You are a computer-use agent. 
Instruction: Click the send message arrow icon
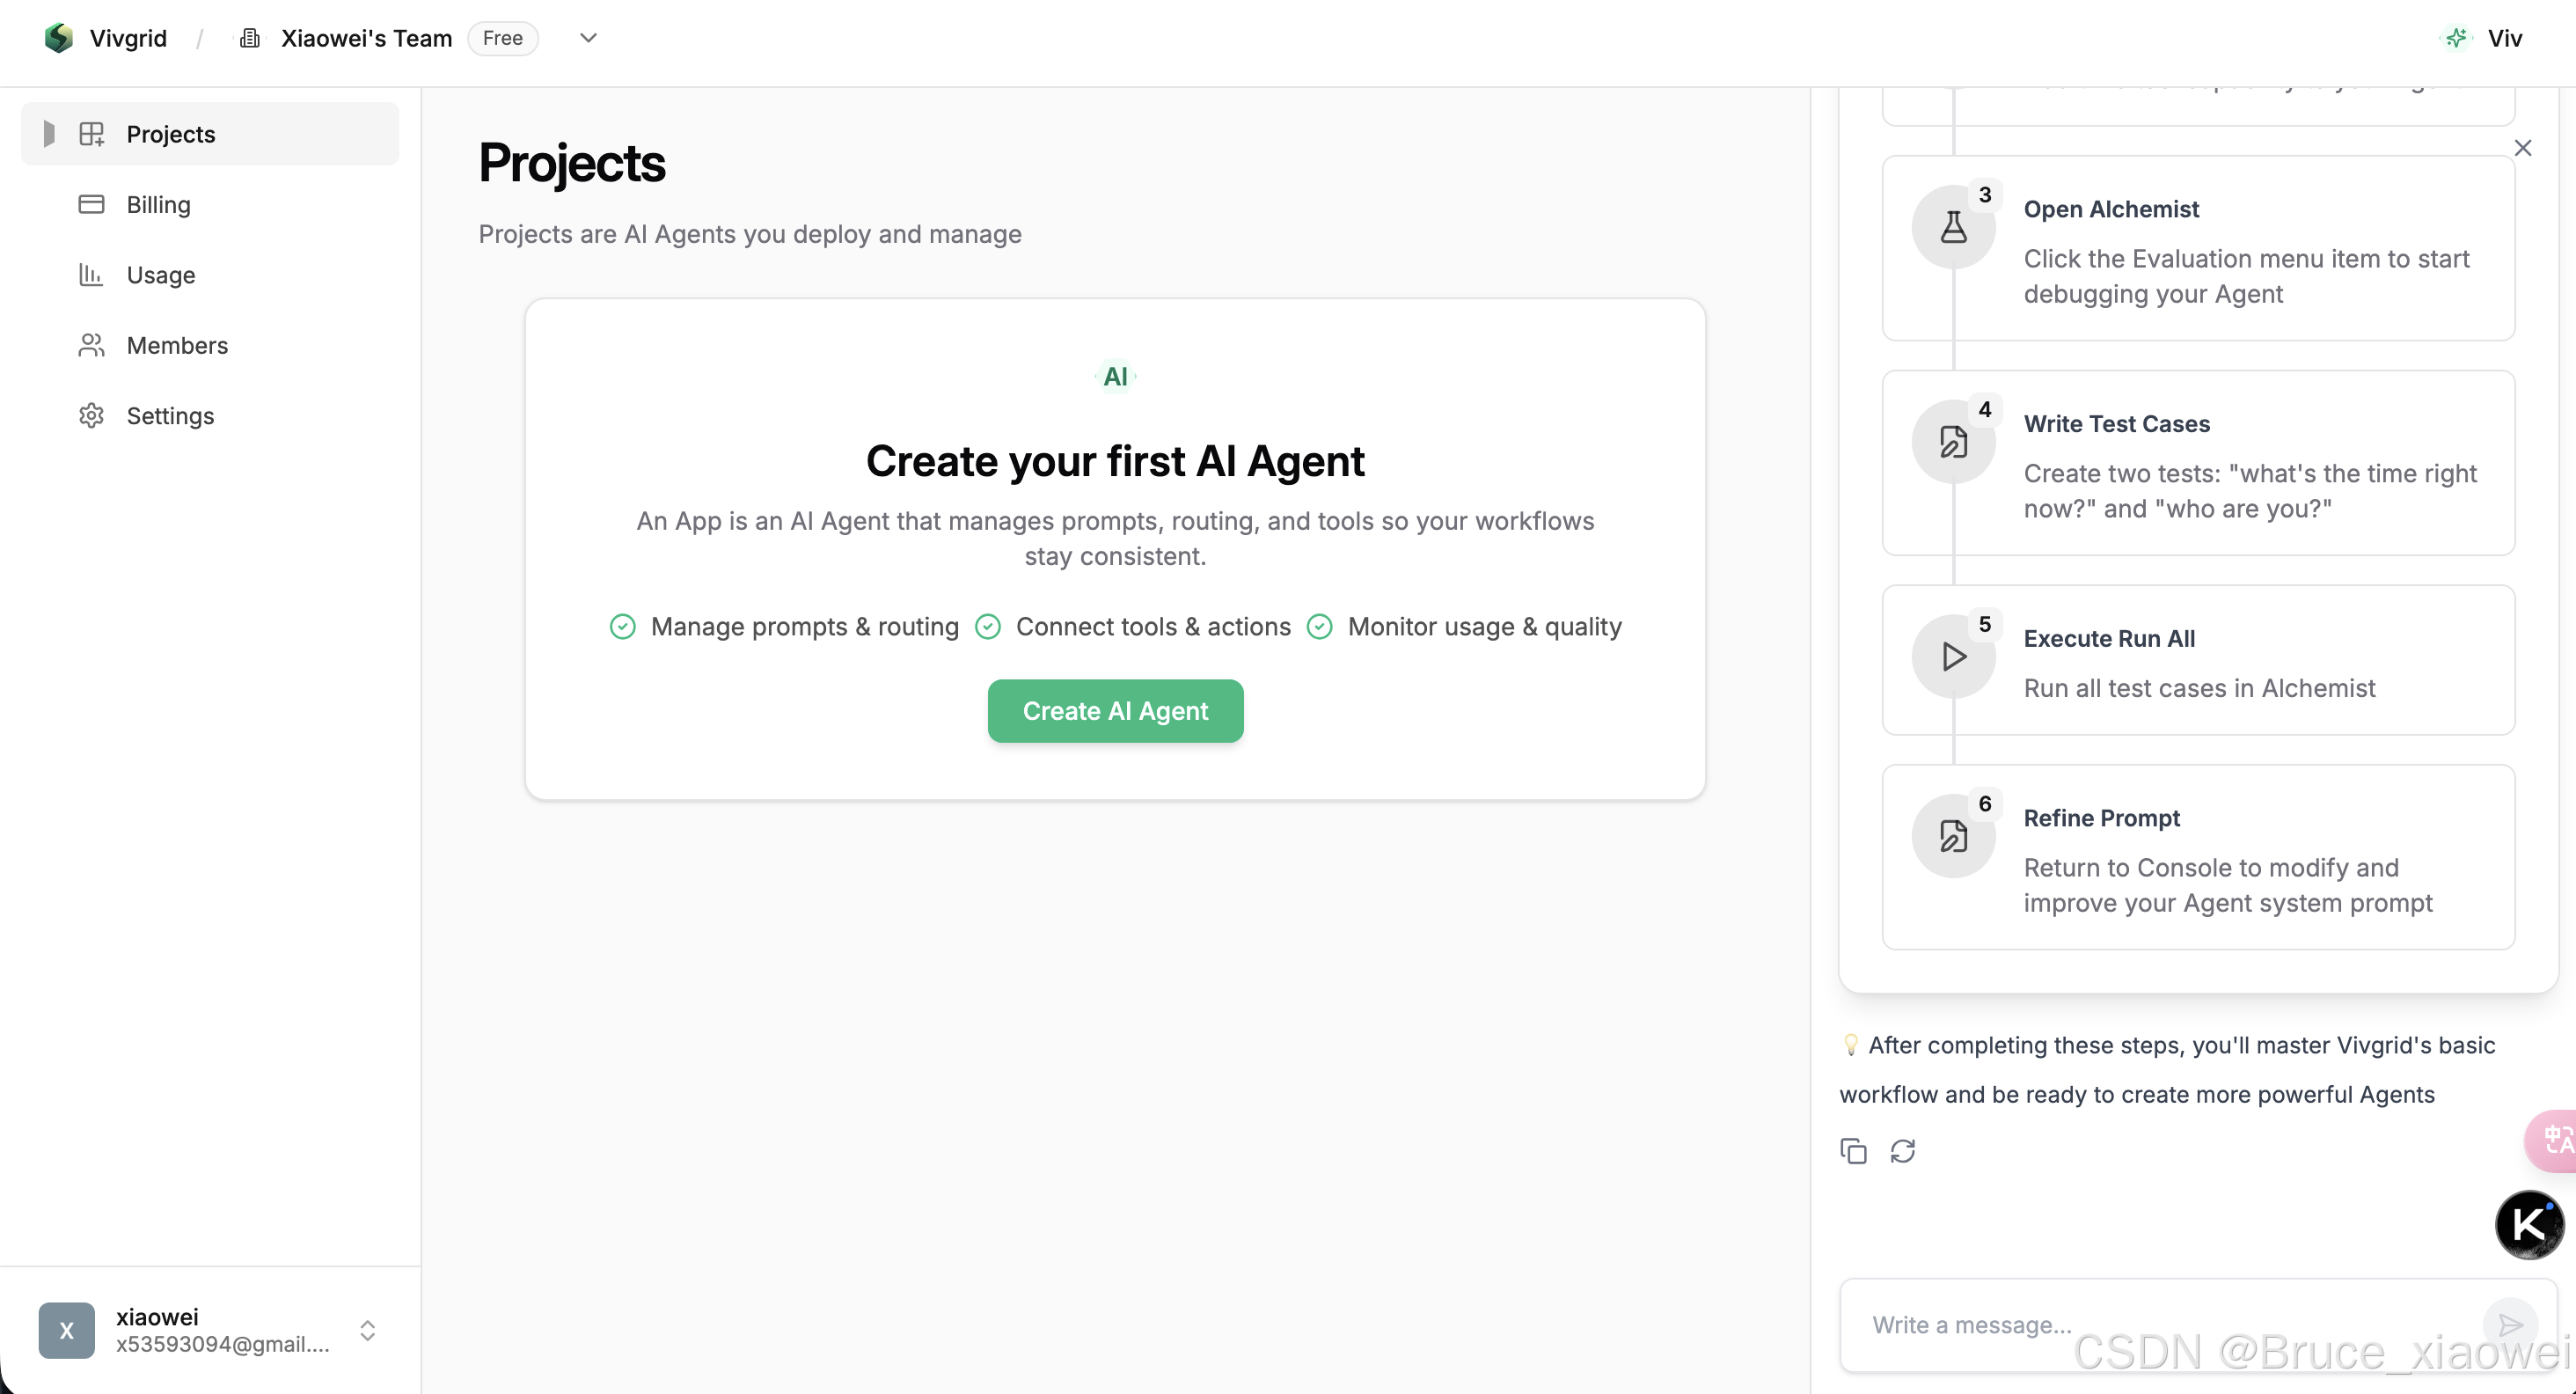(2510, 1325)
